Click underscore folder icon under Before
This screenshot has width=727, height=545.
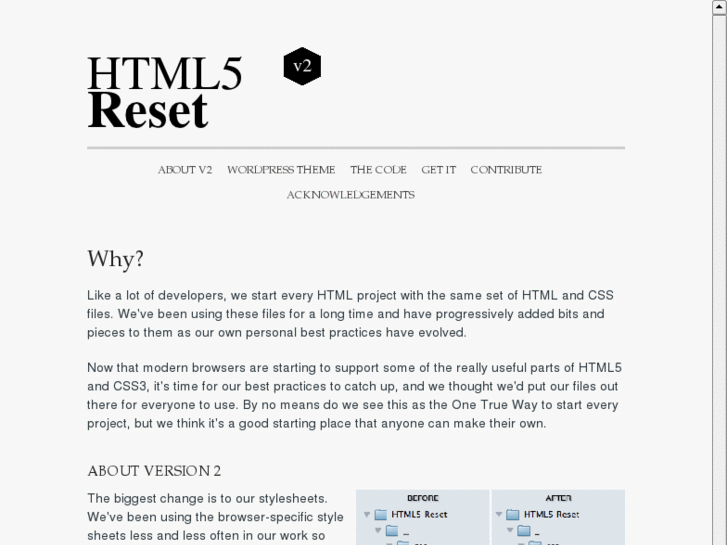click(x=392, y=530)
